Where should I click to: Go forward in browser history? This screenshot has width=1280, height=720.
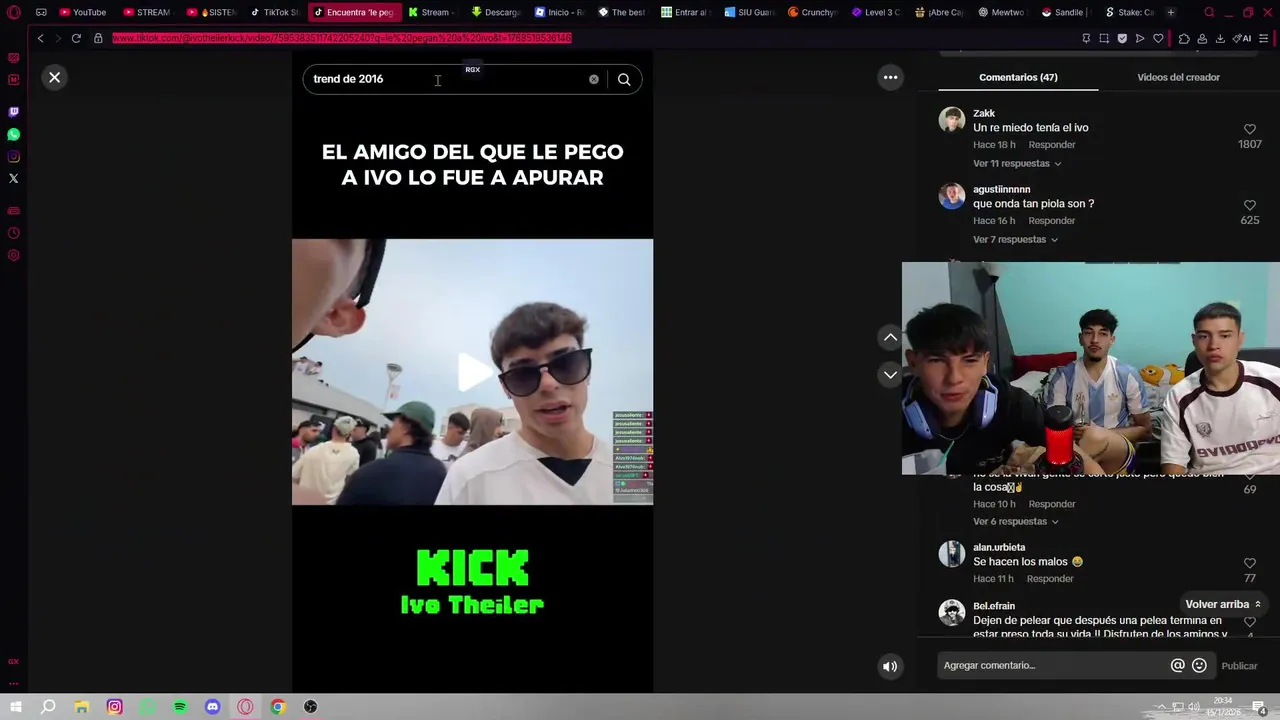pyautogui.click(x=57, y=38)
